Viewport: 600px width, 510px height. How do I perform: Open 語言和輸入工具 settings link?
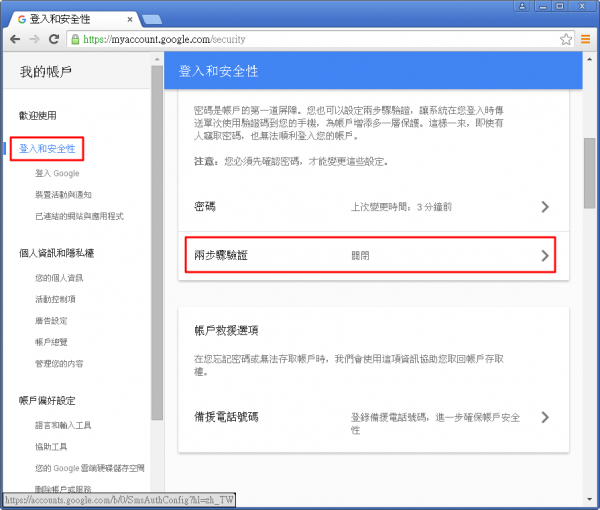[x=65, y=425]
